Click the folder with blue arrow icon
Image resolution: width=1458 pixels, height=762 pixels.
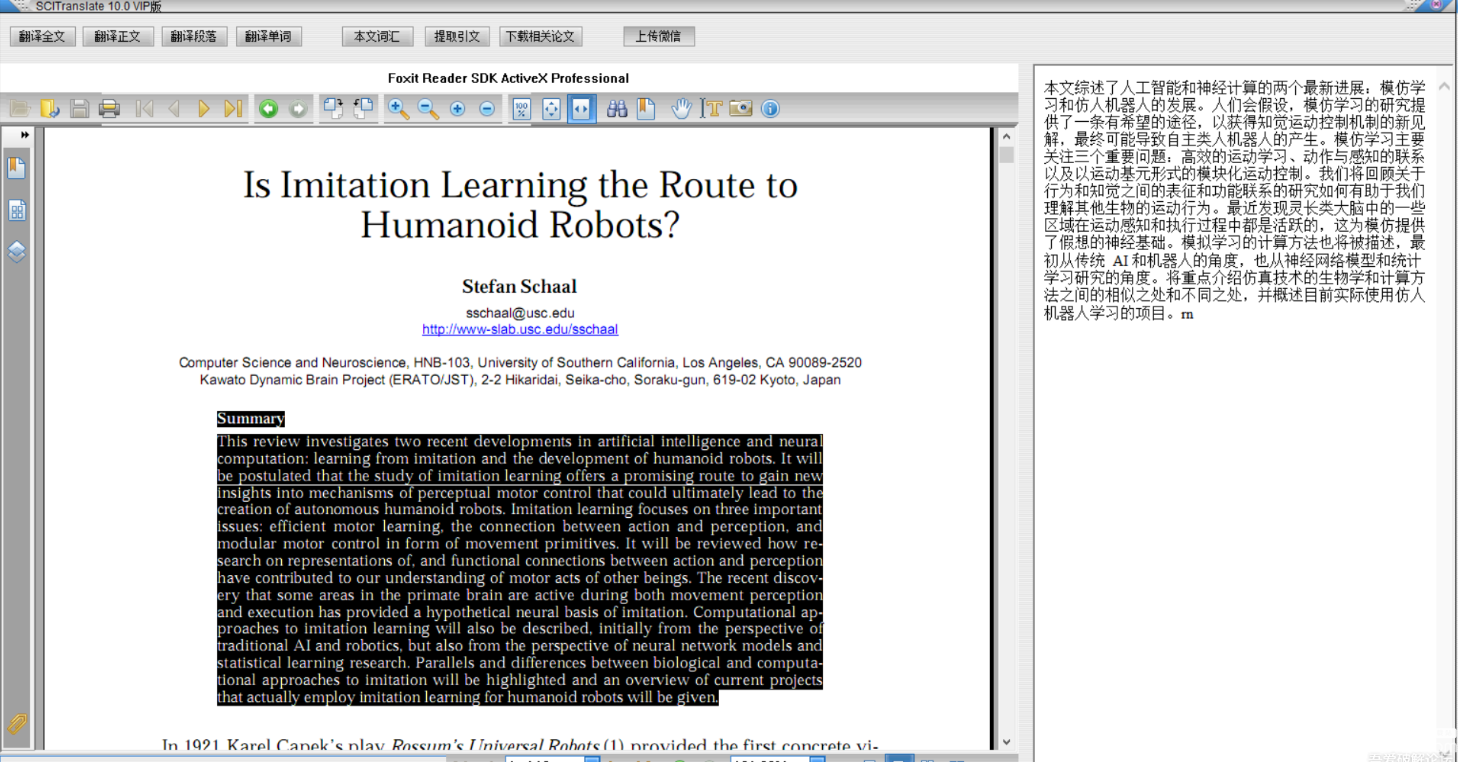(50, 109)
